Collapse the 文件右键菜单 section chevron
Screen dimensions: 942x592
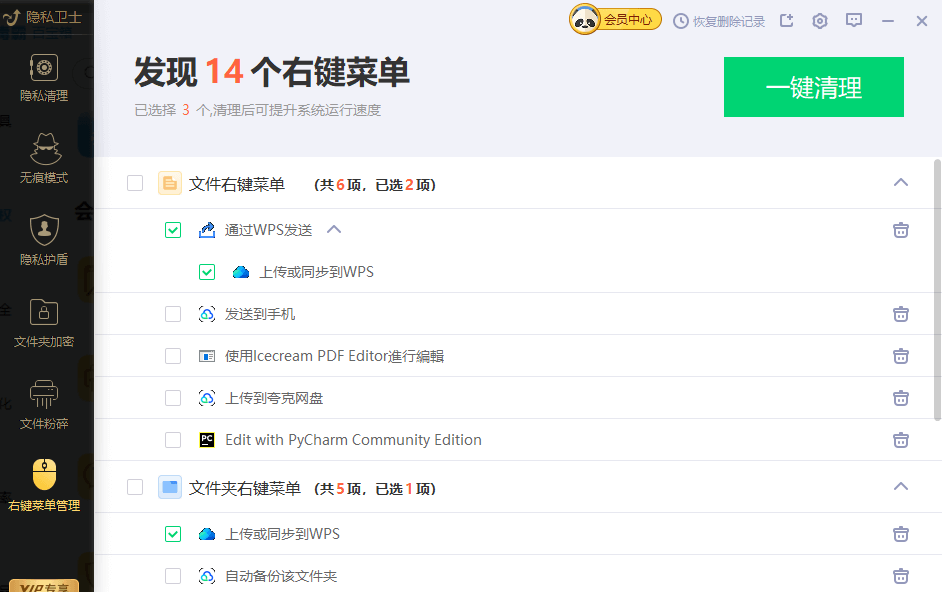pos(900,183)
